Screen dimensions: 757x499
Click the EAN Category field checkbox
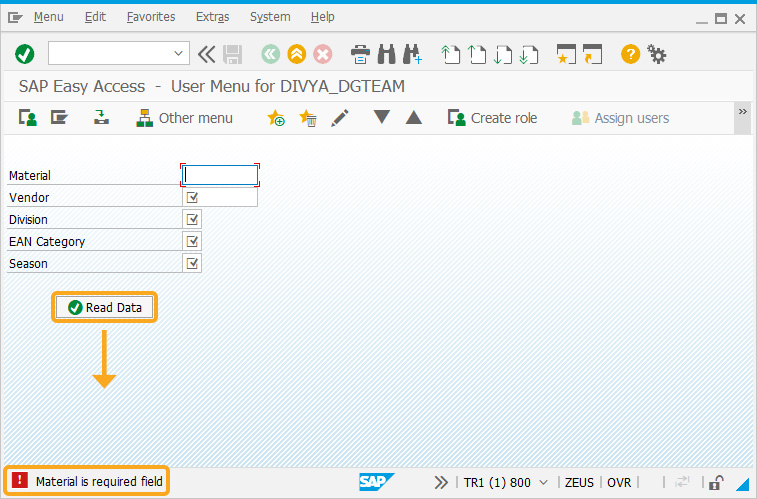(x=192, y=241)
